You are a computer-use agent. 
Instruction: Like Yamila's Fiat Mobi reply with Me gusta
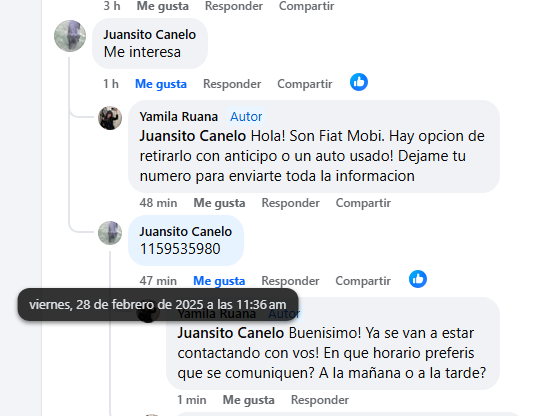[219, 203]
